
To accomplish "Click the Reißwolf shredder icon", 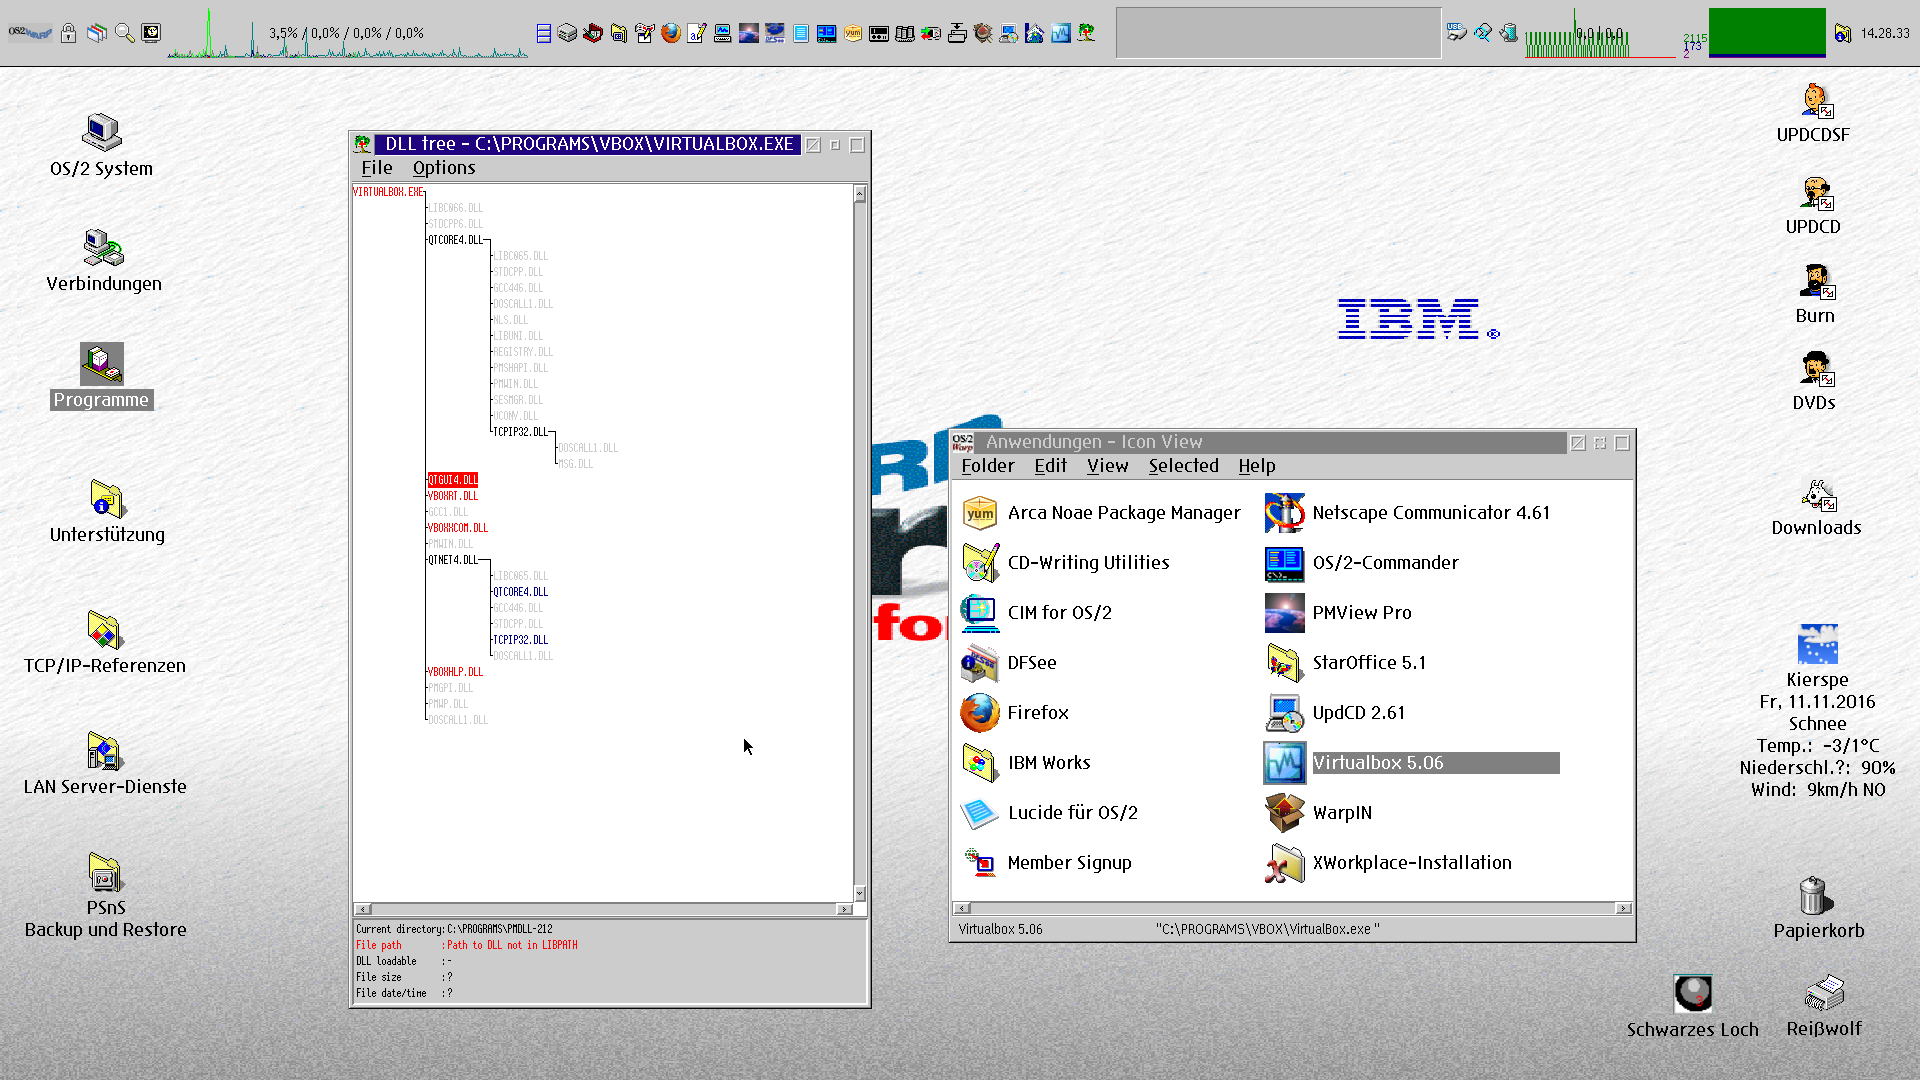I will (x=1824, y=993).
